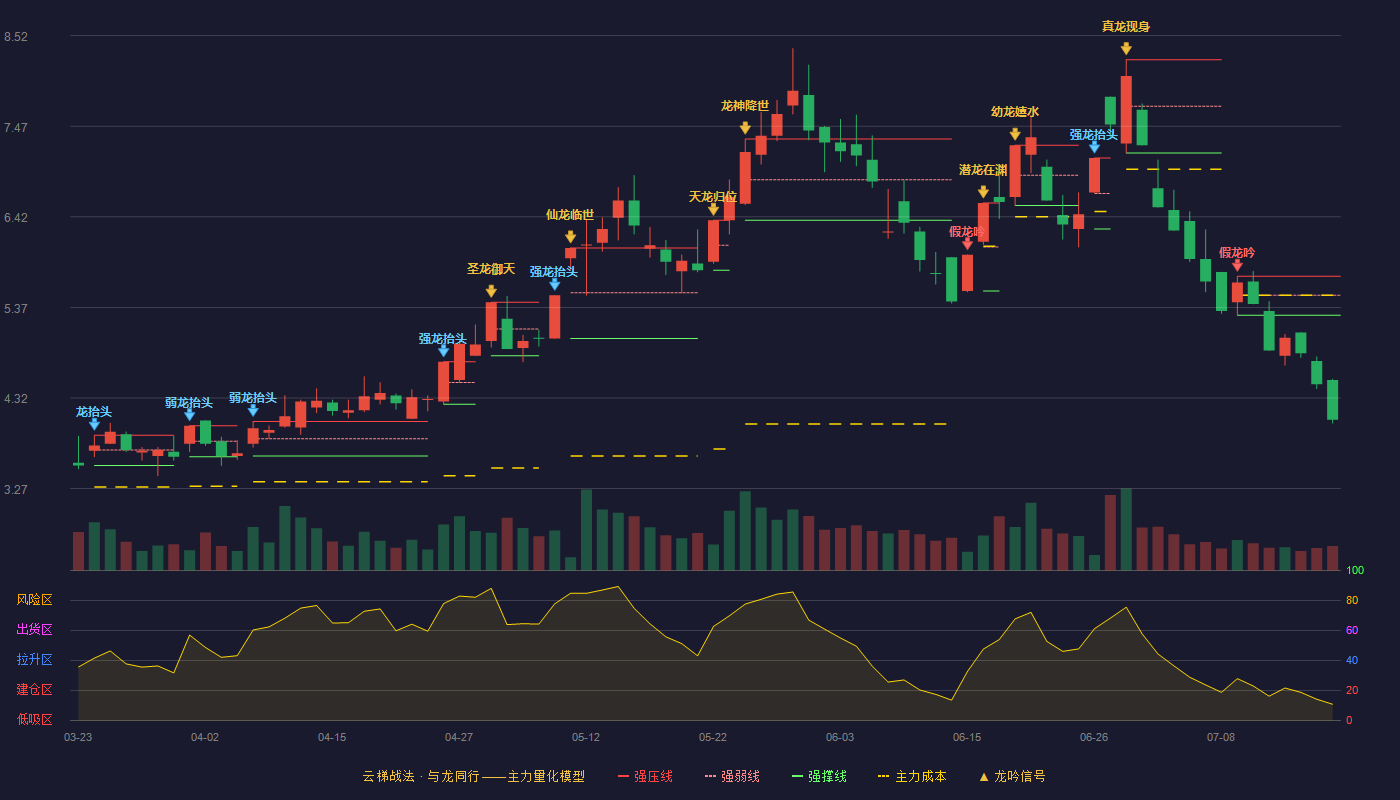Viewport: 1400px width, 800px height.
Task: Toggle the 龙吟信号 legend entry
Action: point(1012,776)
